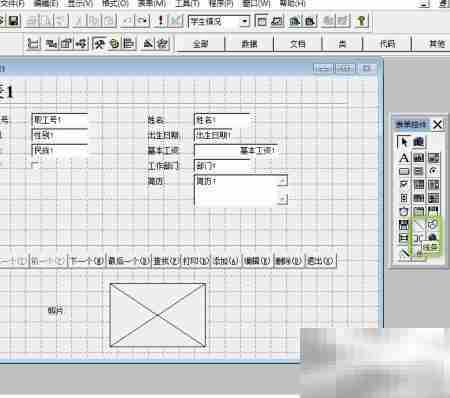450x398 pixels.
Task: Click the 下一个(N) button on the form
Action: [86, 261]
